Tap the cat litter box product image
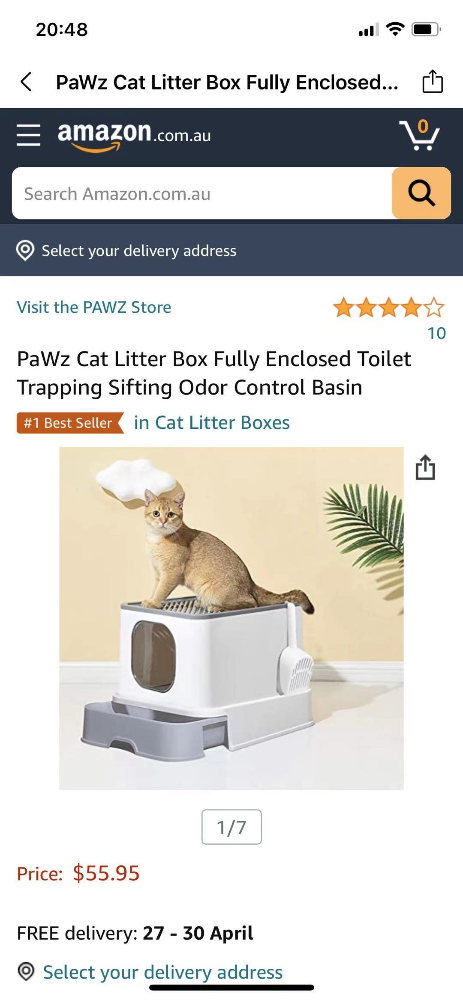The height and width of the screenshot is (1000, 463). tap(232, 618)
